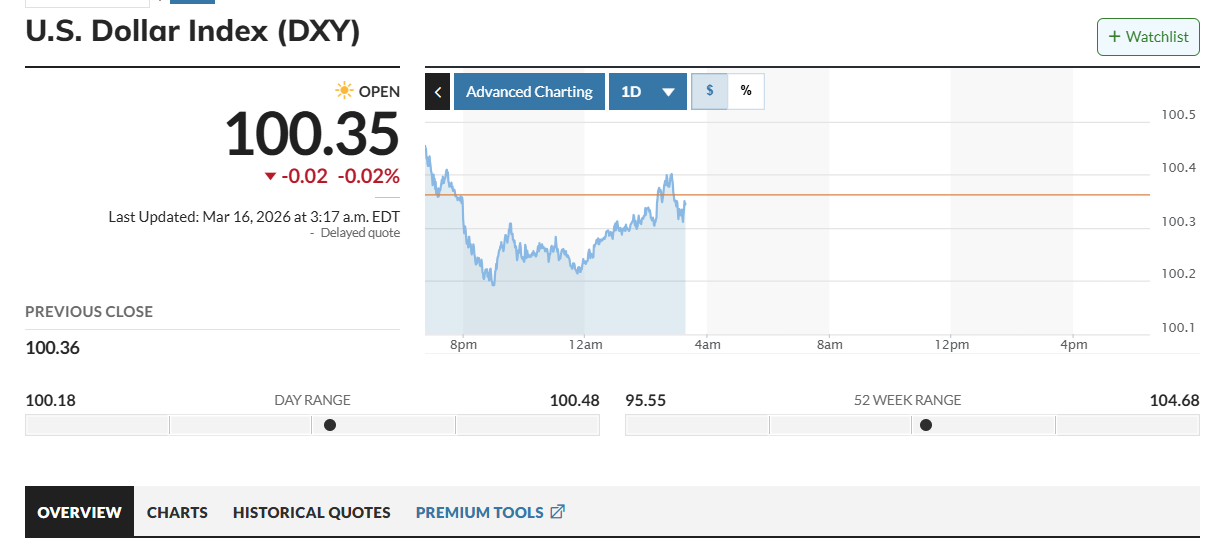Click the orange previous-close line on chart
This screenshot has width=1222, height=538.
pos(900,195)
